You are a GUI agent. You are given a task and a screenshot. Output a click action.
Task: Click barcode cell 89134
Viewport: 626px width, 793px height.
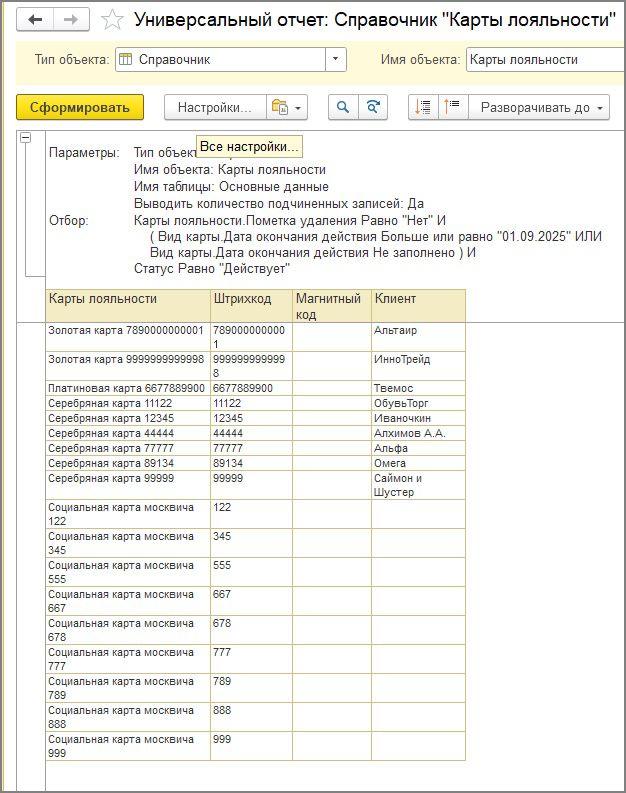point(251,463)
